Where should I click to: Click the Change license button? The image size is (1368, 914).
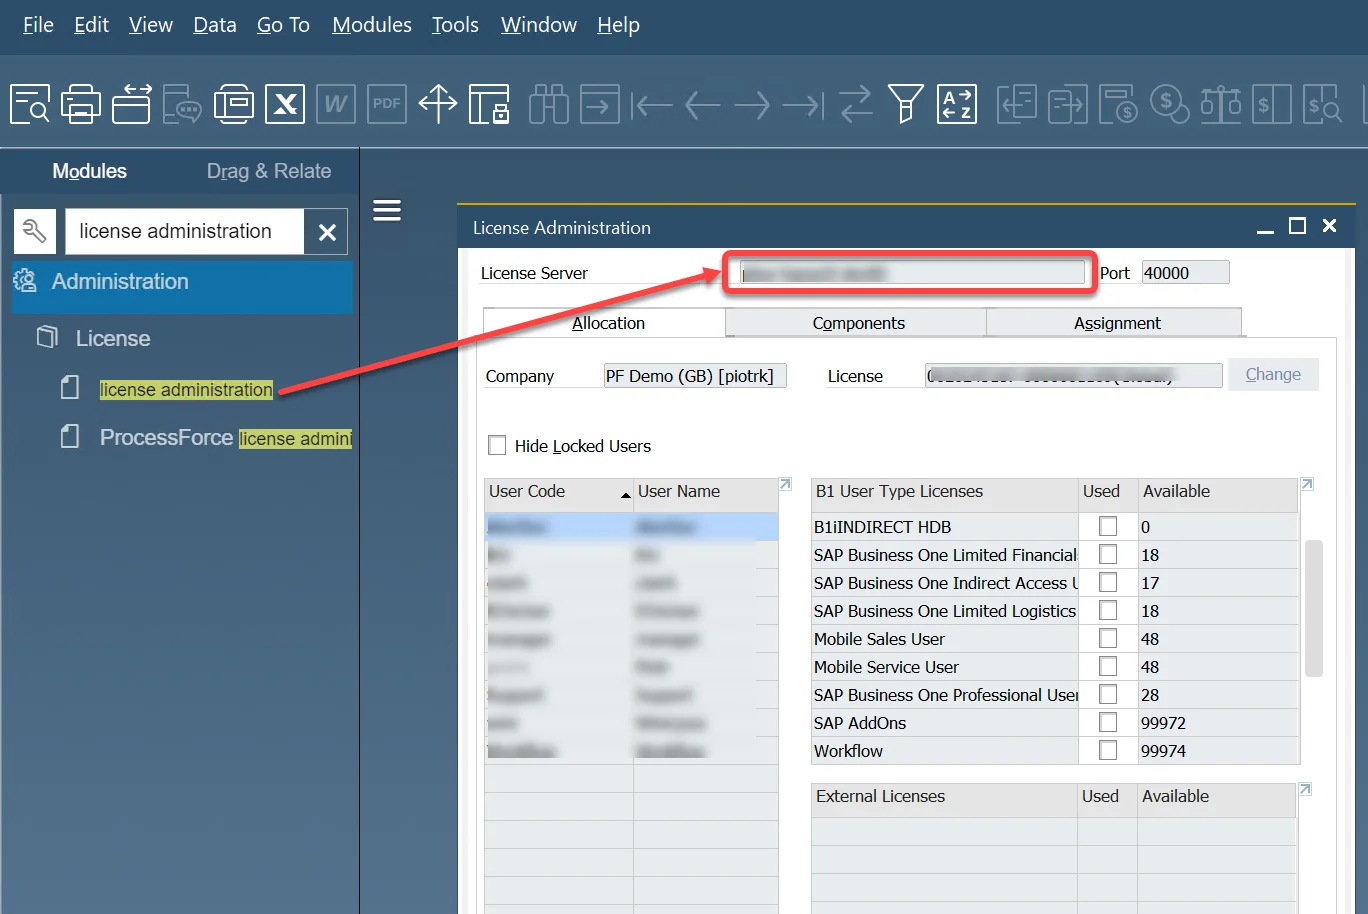[1272, 374]
